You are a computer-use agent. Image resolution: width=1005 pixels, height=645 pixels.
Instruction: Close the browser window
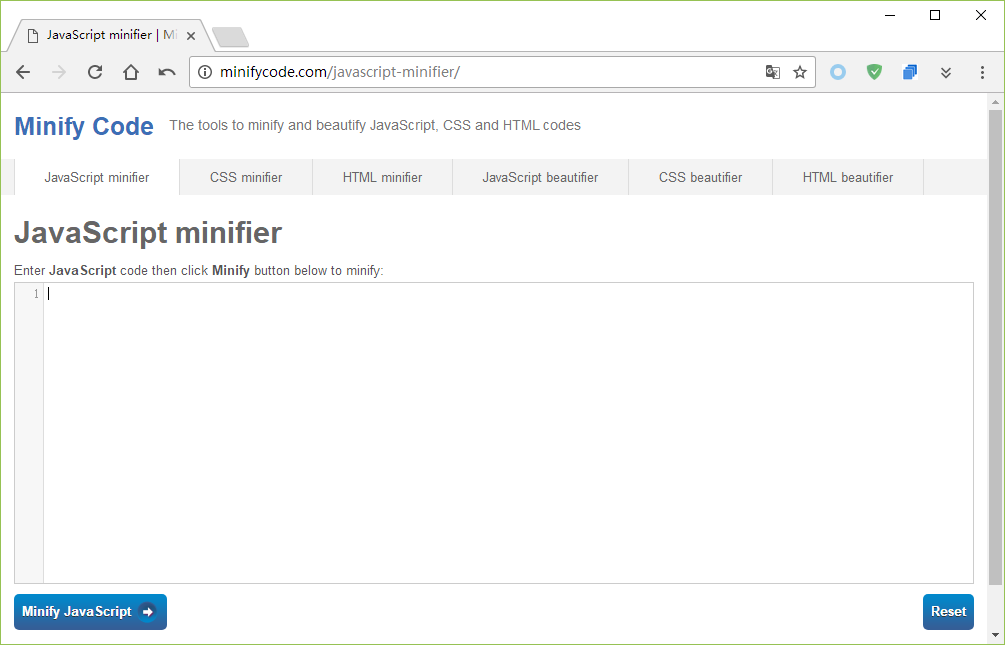(x=981, y=15)
